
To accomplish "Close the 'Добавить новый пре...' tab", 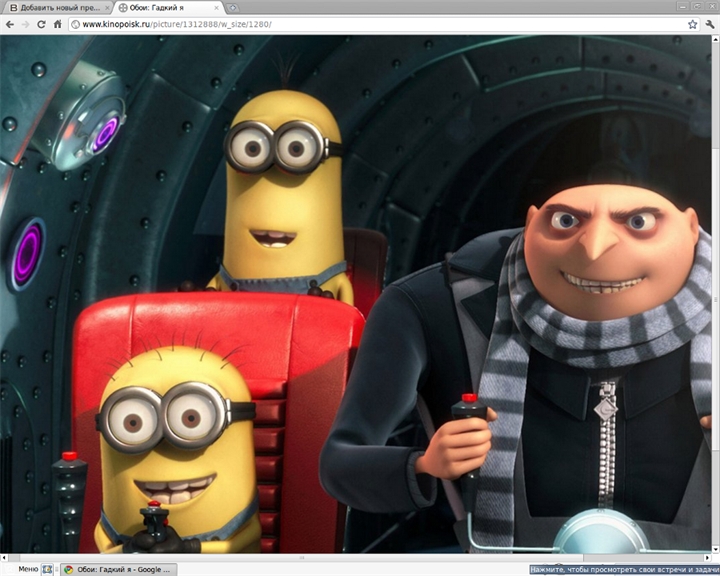I will click(107, 8).
